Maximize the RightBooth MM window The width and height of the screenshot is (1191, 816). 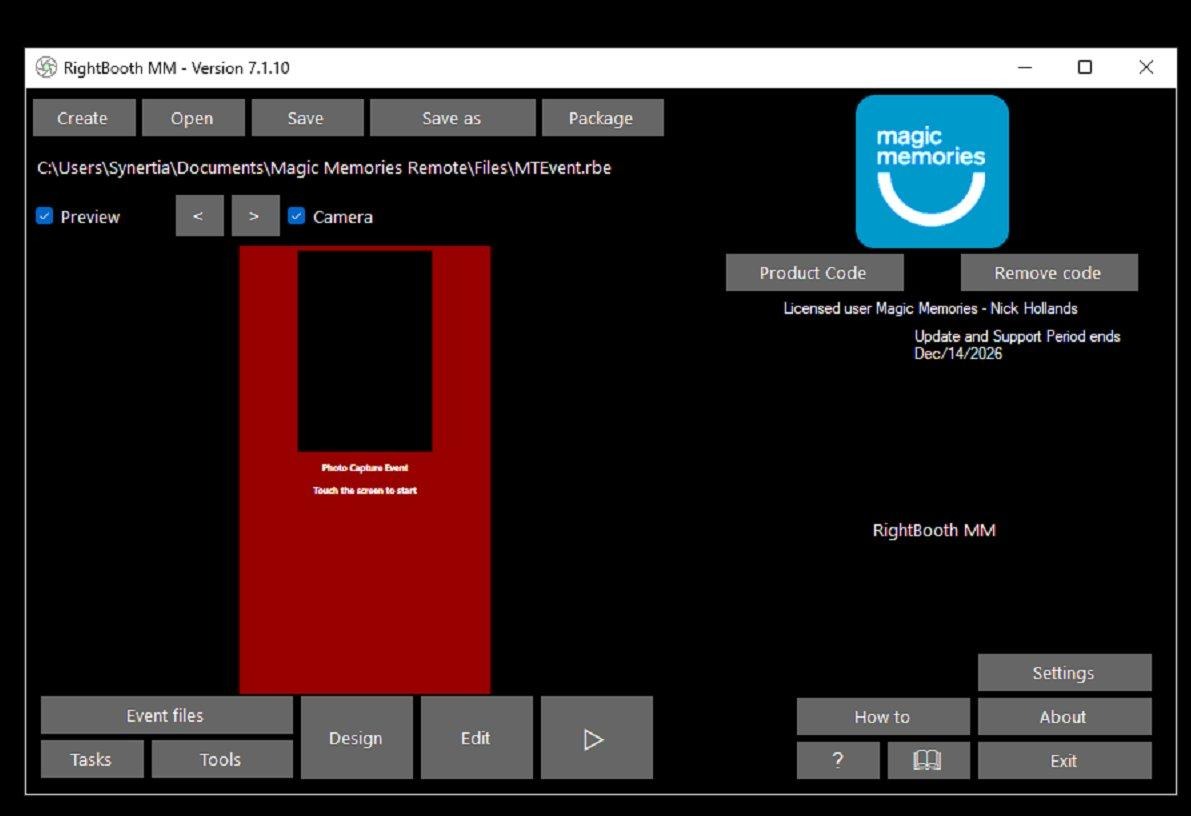point(1085,68)
